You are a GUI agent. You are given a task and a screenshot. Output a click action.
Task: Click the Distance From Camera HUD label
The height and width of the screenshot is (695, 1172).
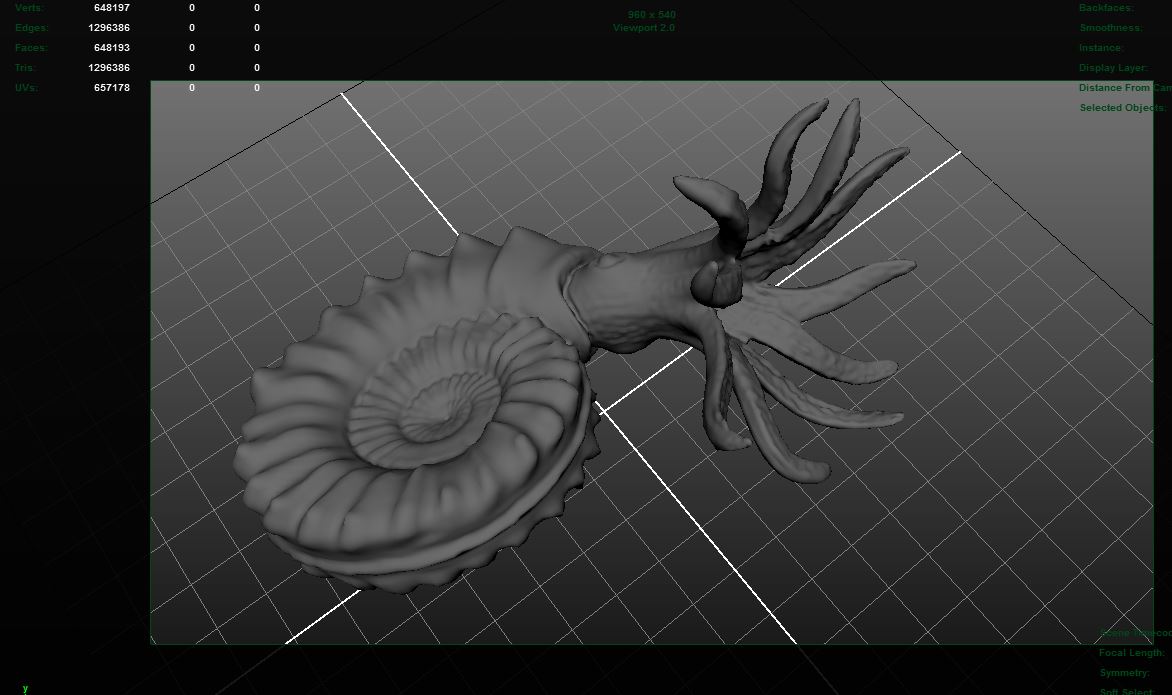click(x=1125, y=87)
